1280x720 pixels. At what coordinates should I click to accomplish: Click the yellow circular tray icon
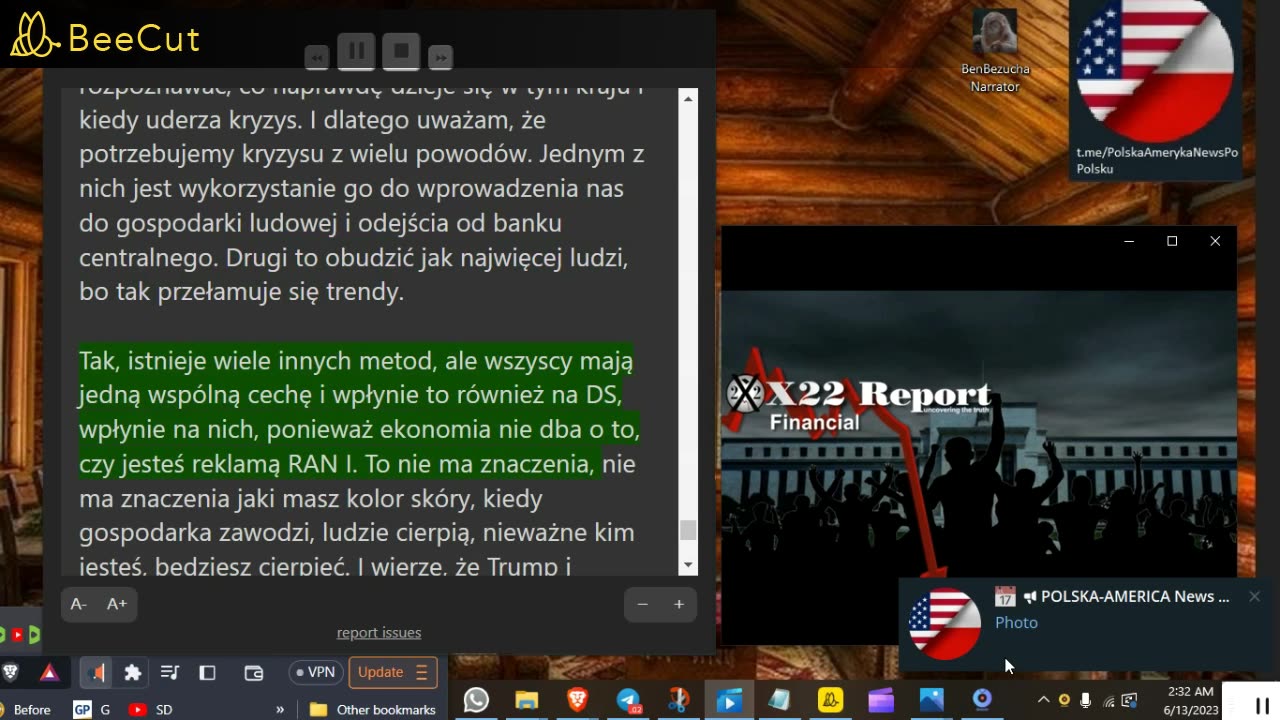coord(1064,700)
